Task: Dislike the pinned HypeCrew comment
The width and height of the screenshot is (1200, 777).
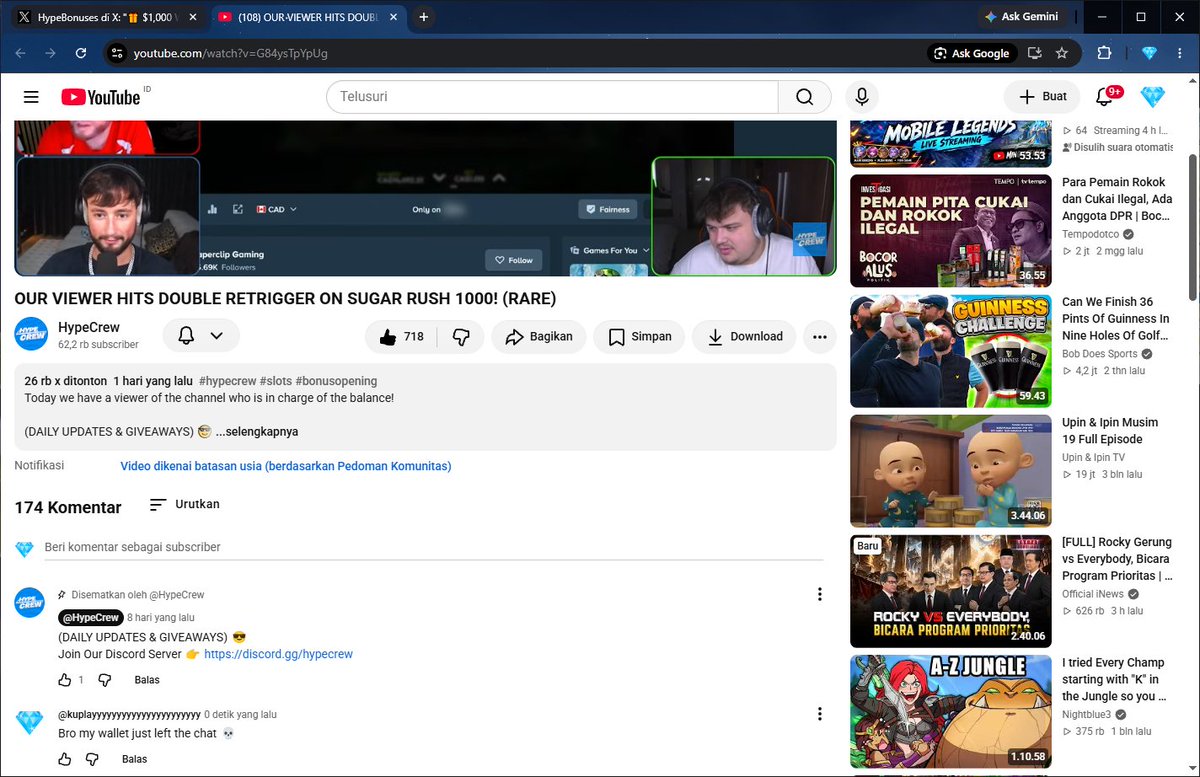Action: pyautogui.click(x=103, y=680)
